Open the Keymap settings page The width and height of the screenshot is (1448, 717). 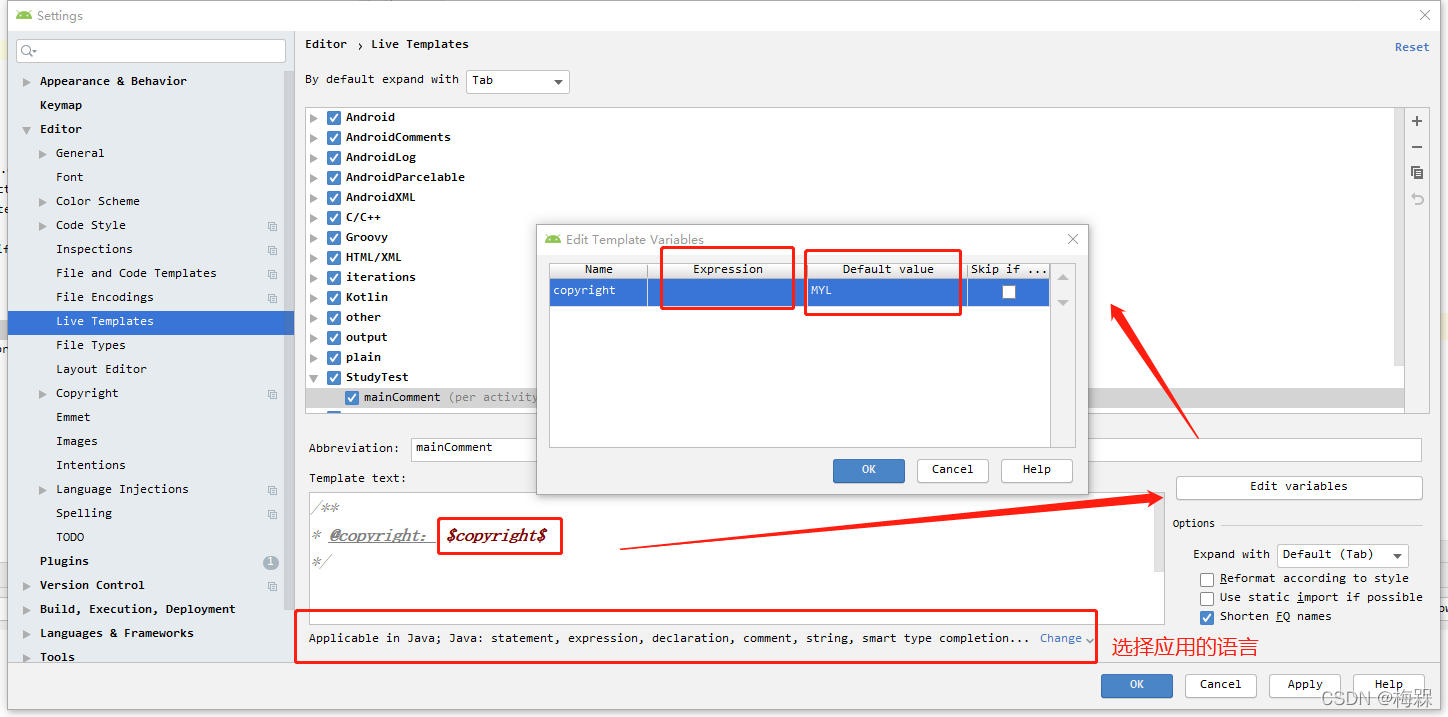click(x=61, y=105)
